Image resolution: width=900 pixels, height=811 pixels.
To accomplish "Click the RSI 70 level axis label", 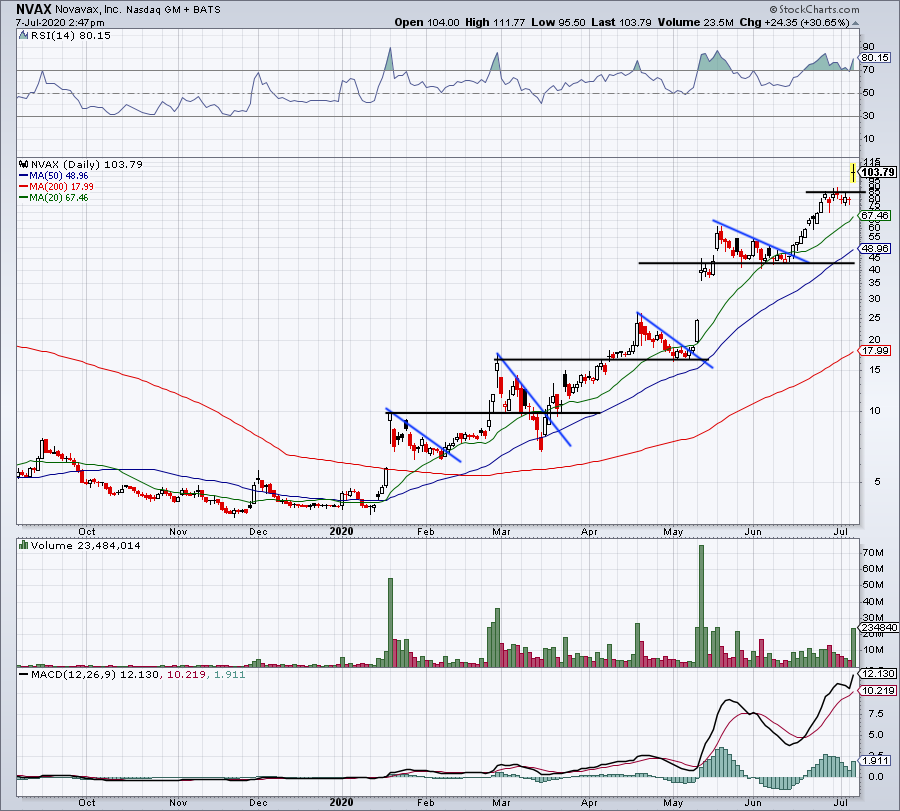I will pyautogui.click(x=868, y=70).
